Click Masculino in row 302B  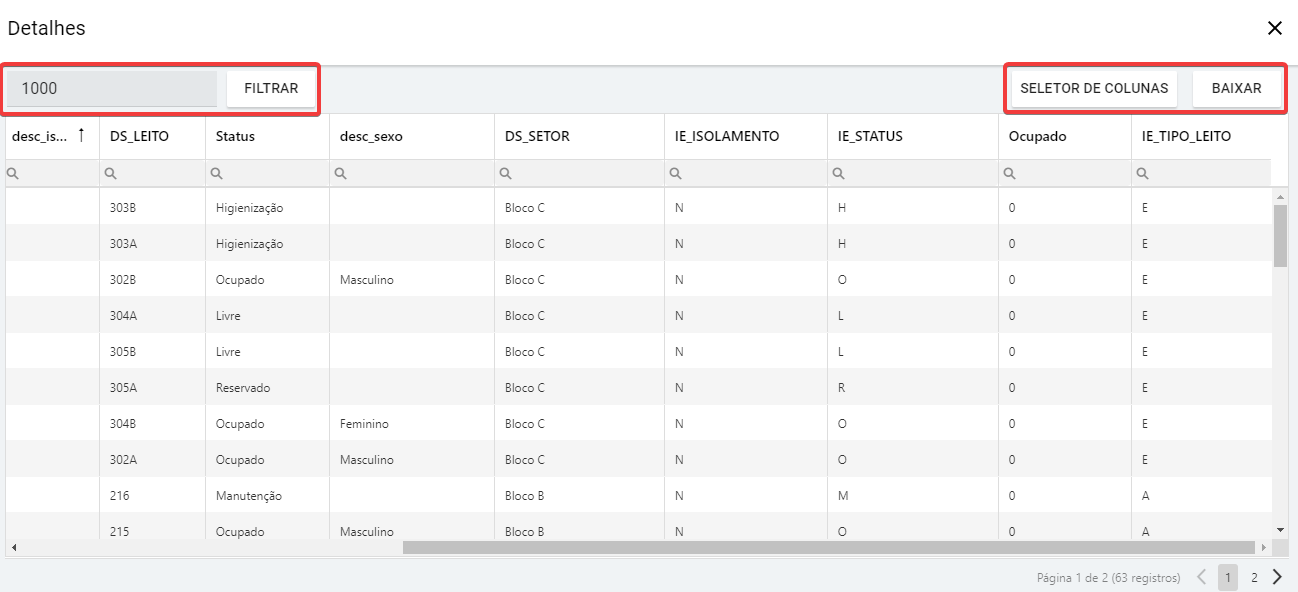[367, 280]
